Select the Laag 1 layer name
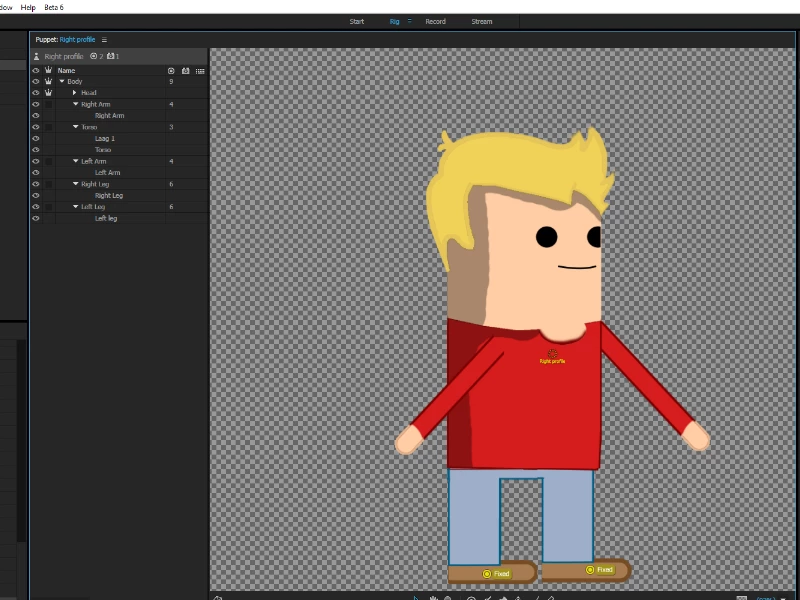 click(x=105, y=138)
